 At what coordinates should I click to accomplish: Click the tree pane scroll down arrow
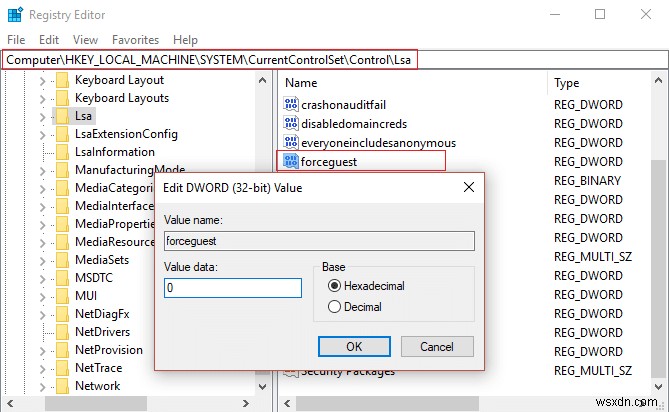(262, 386)
